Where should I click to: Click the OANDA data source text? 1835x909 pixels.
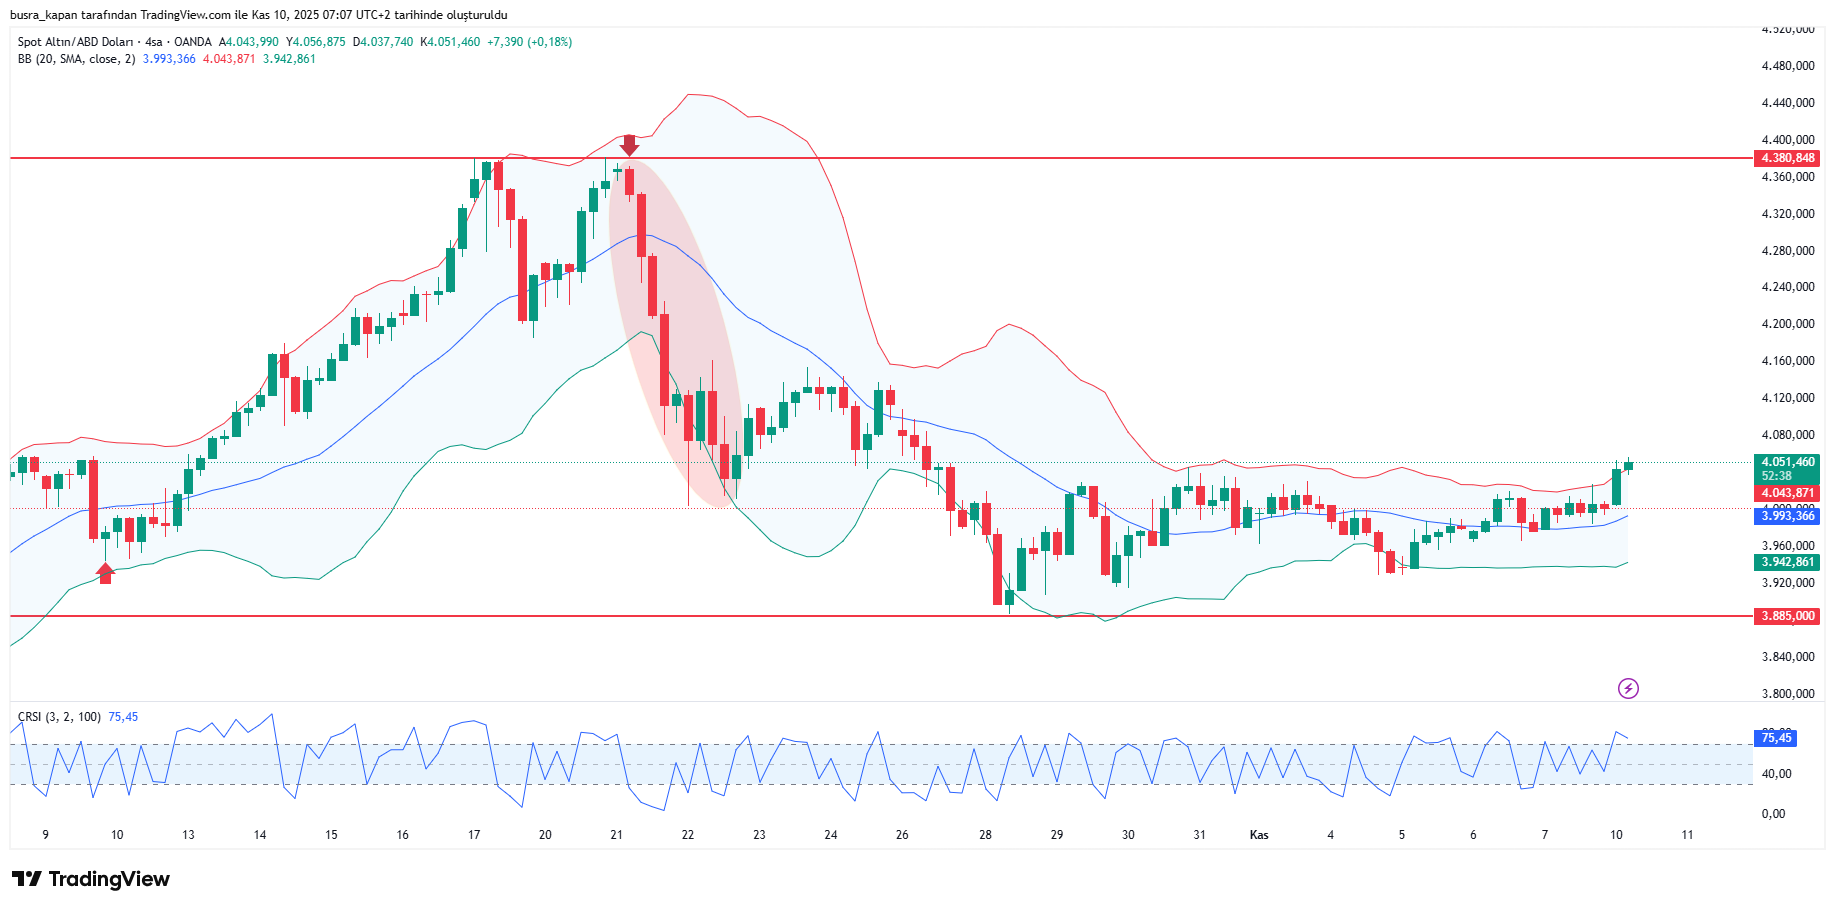click(x=193, y=42)
